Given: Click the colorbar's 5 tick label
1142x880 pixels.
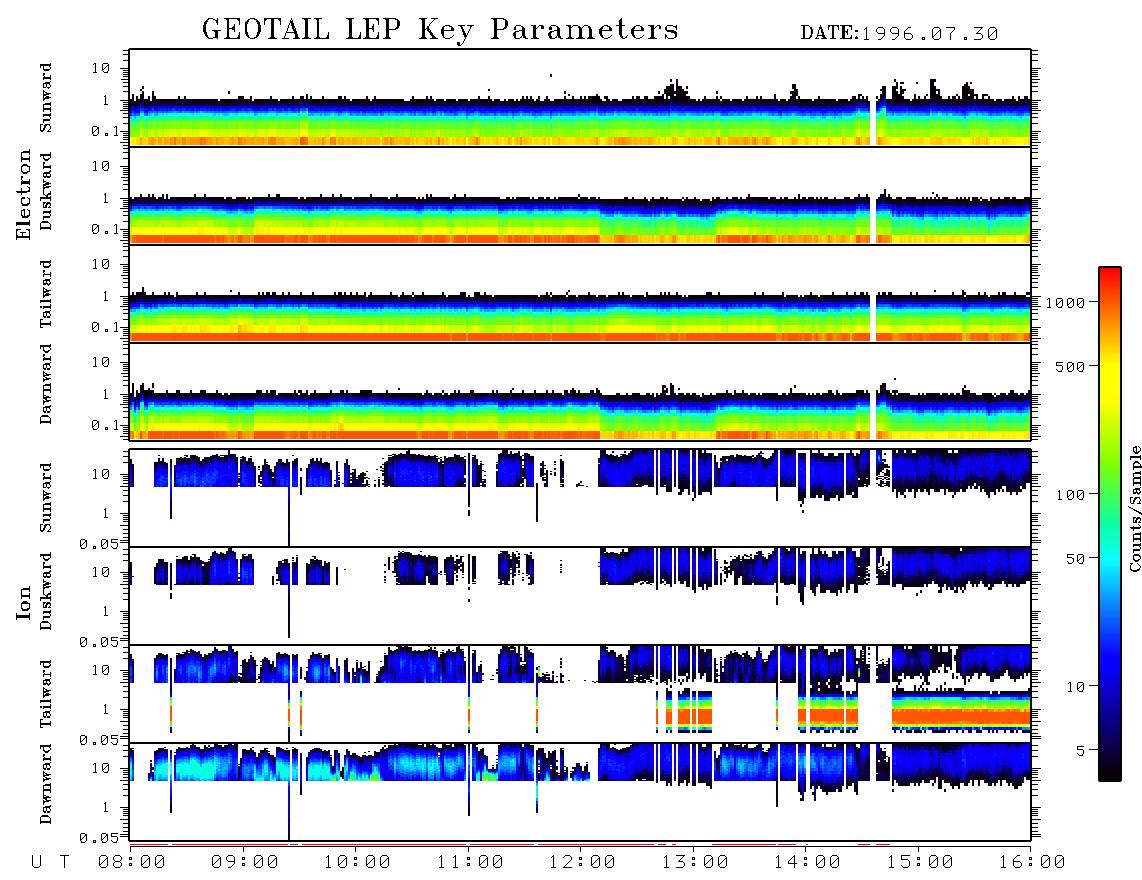Looking at the screenshot, I should tap(1081, 751).
